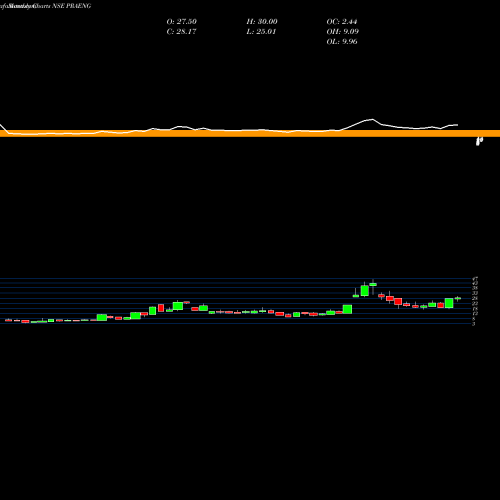Click the bottom price axis label 3

pyautogui.click(x=474, y=323)
